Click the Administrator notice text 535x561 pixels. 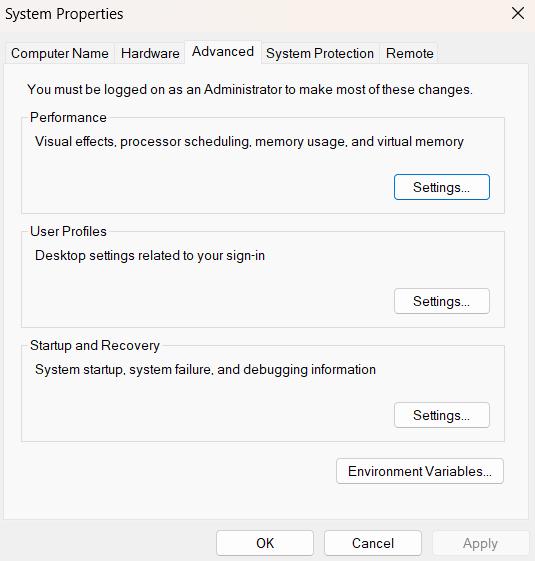pos(250,89)
